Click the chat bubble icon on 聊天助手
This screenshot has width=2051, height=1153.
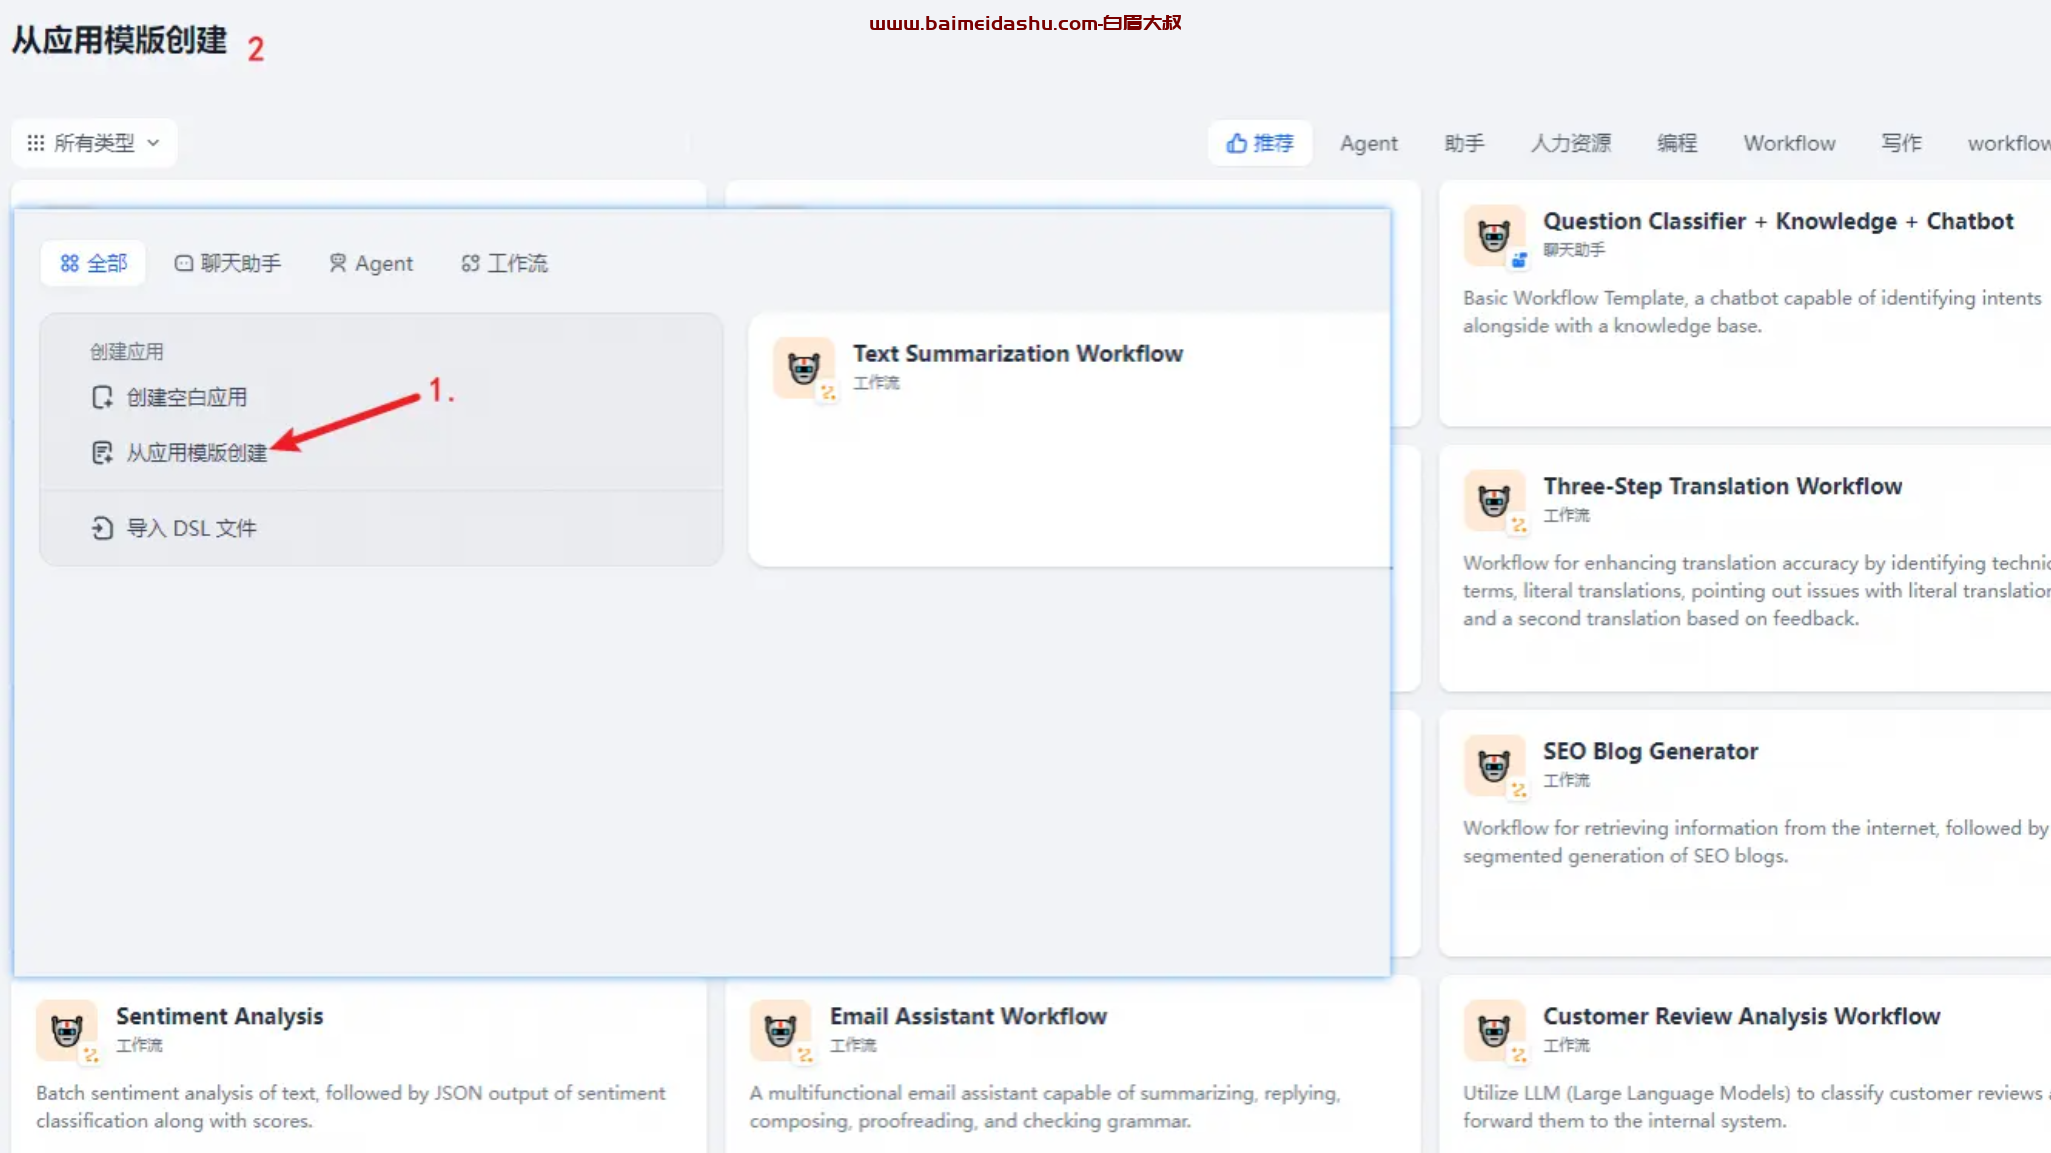pos(184,263)
